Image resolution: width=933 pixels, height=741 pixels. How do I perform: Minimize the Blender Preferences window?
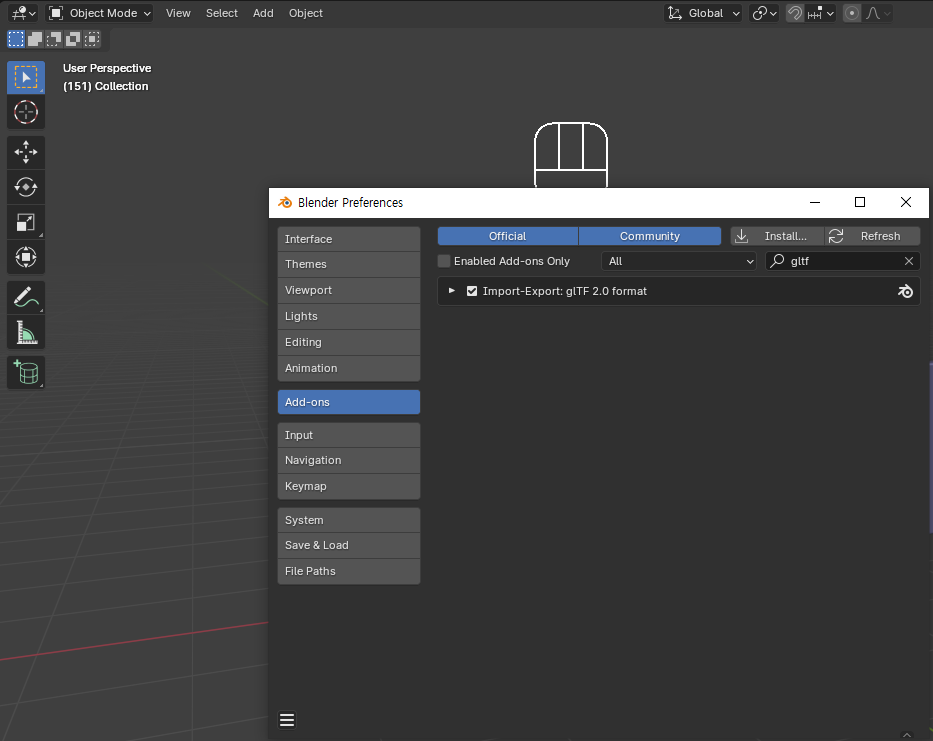point(815,202)
